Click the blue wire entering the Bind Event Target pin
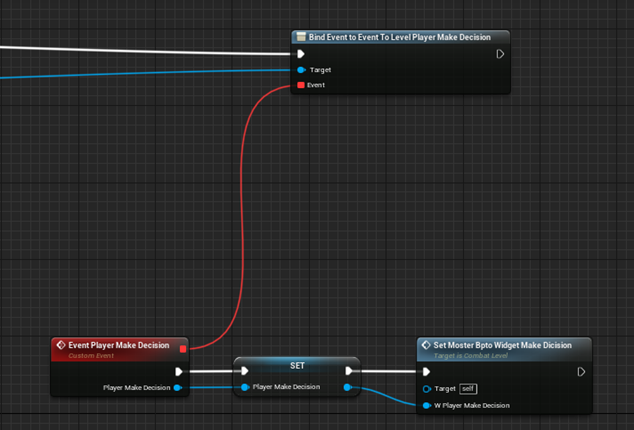Image resolution: width=634 pixels, height=430 pixels. click(x=146, y=73)
